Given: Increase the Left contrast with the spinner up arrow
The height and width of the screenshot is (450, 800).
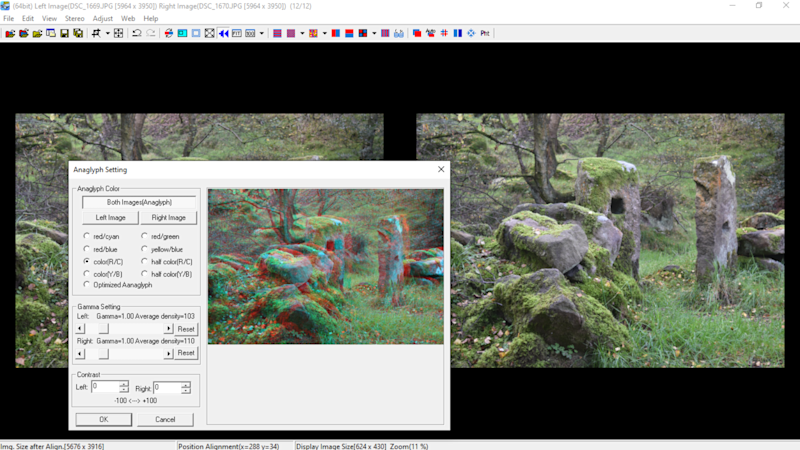Looking at the screenshot, I should pos(124,384).
